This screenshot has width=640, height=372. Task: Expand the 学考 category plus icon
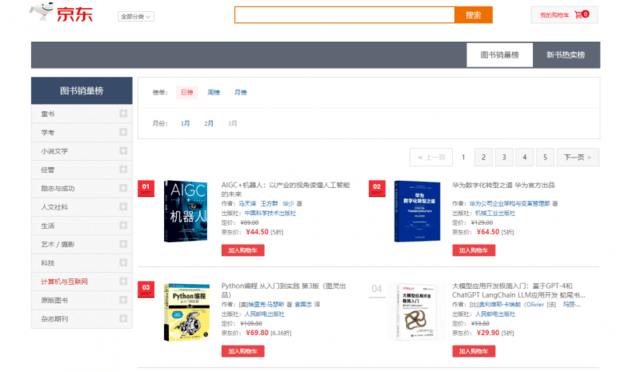pyautogui.click(x=123, y=132)
